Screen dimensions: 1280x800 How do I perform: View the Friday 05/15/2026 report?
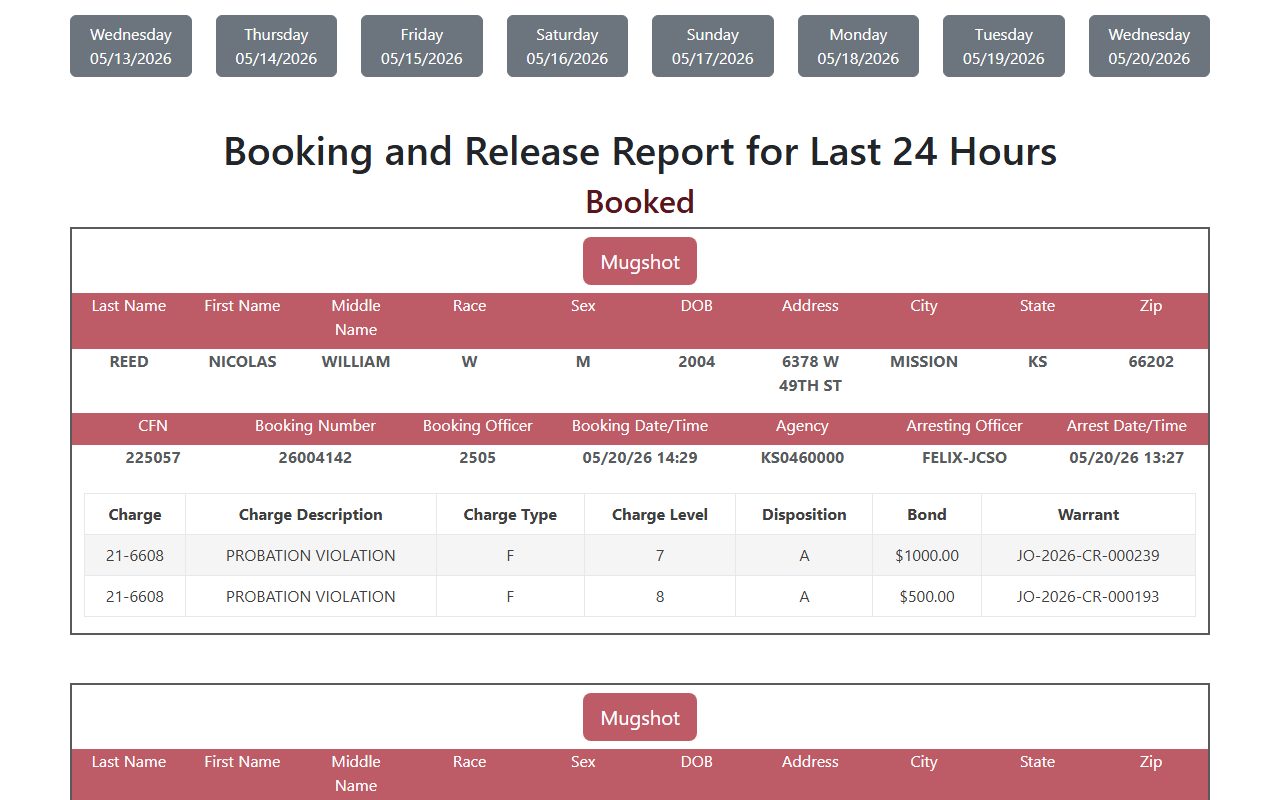pyautogui.click(x=422, y=46)
